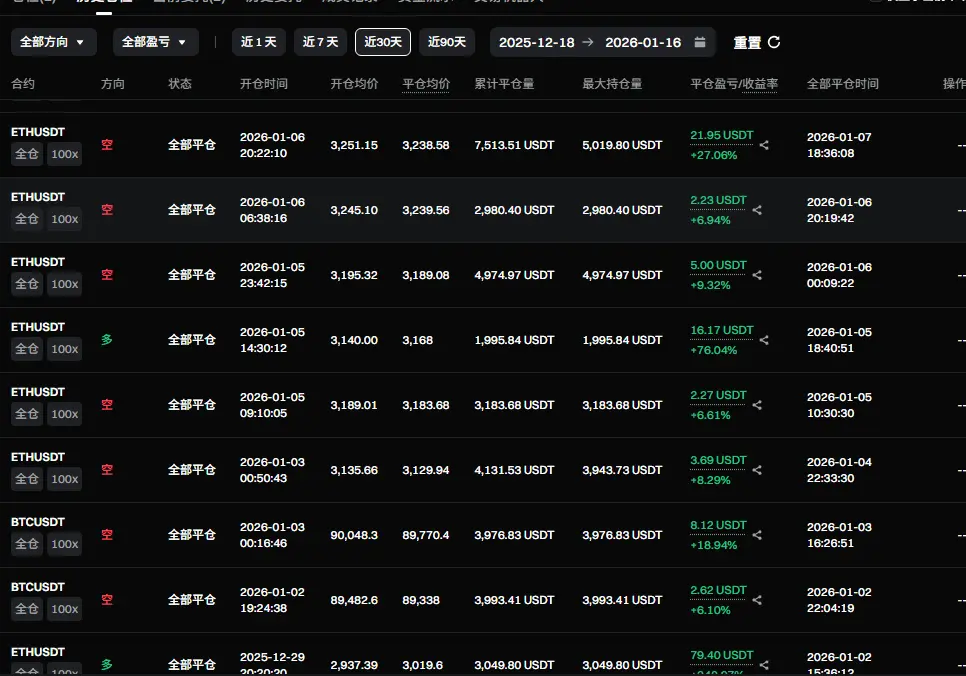Select the 近90天 time range

click(447, 42)
